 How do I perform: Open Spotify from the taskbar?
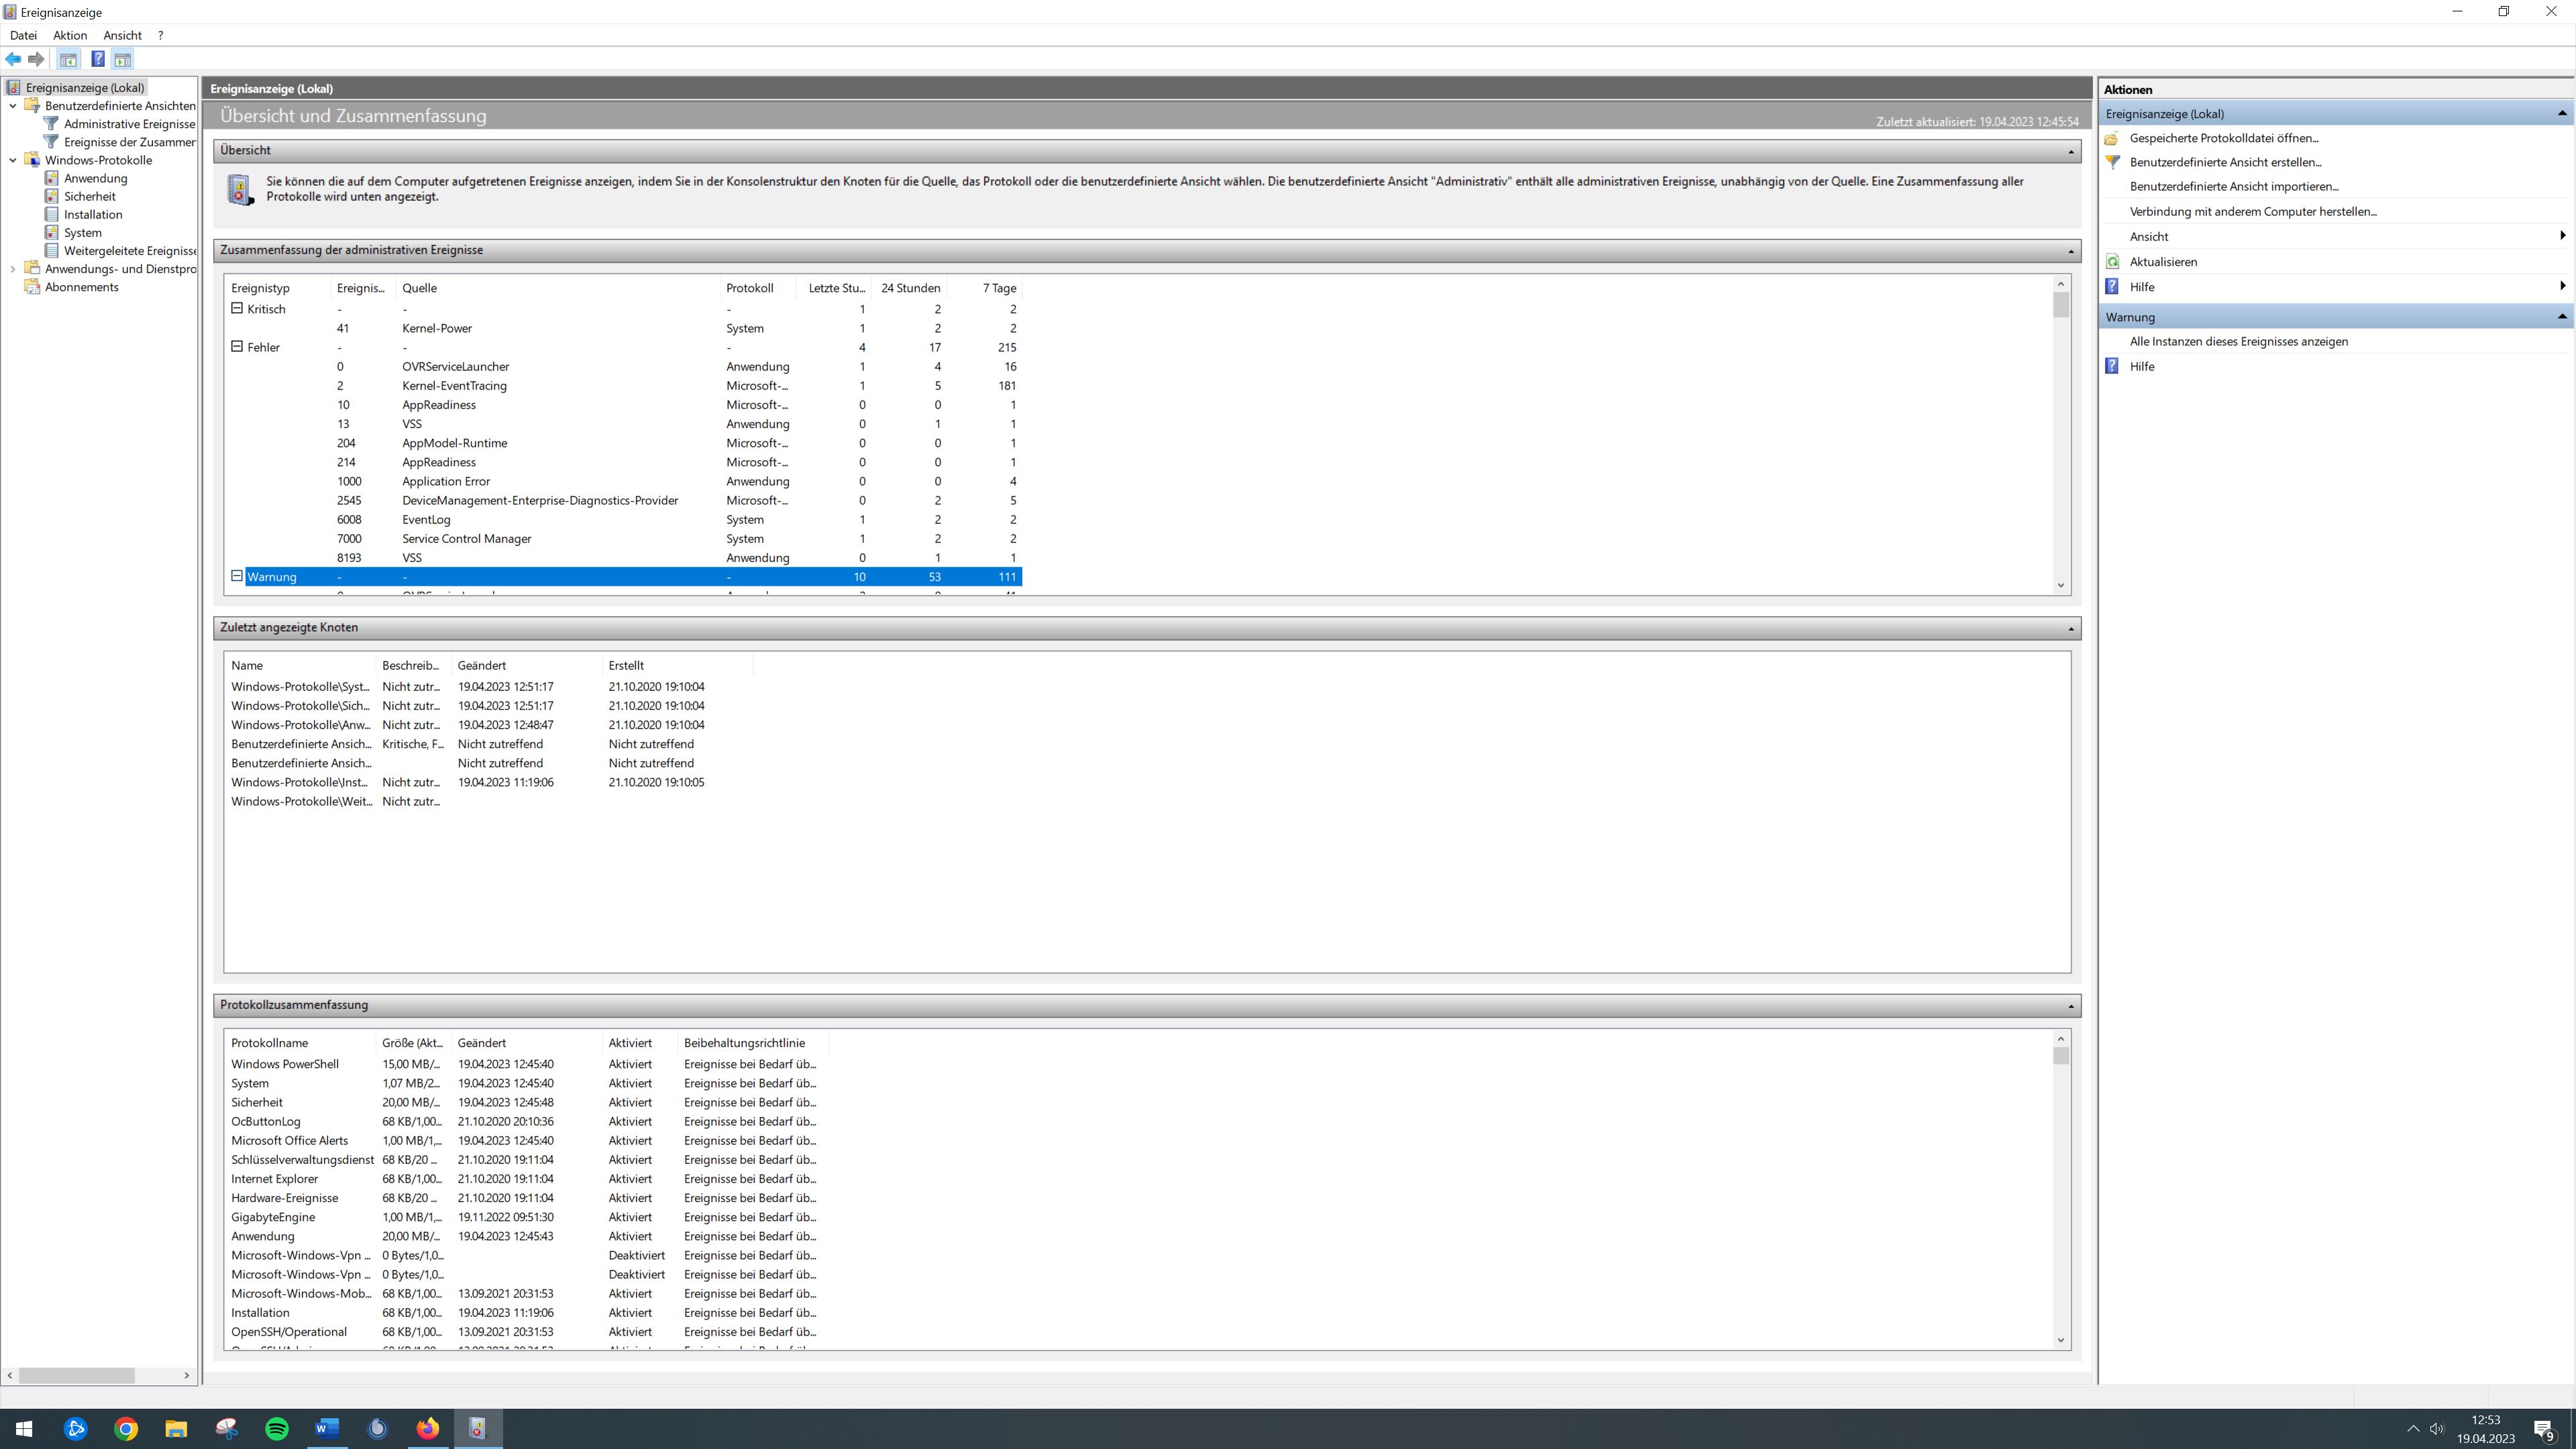(277, 1428)
